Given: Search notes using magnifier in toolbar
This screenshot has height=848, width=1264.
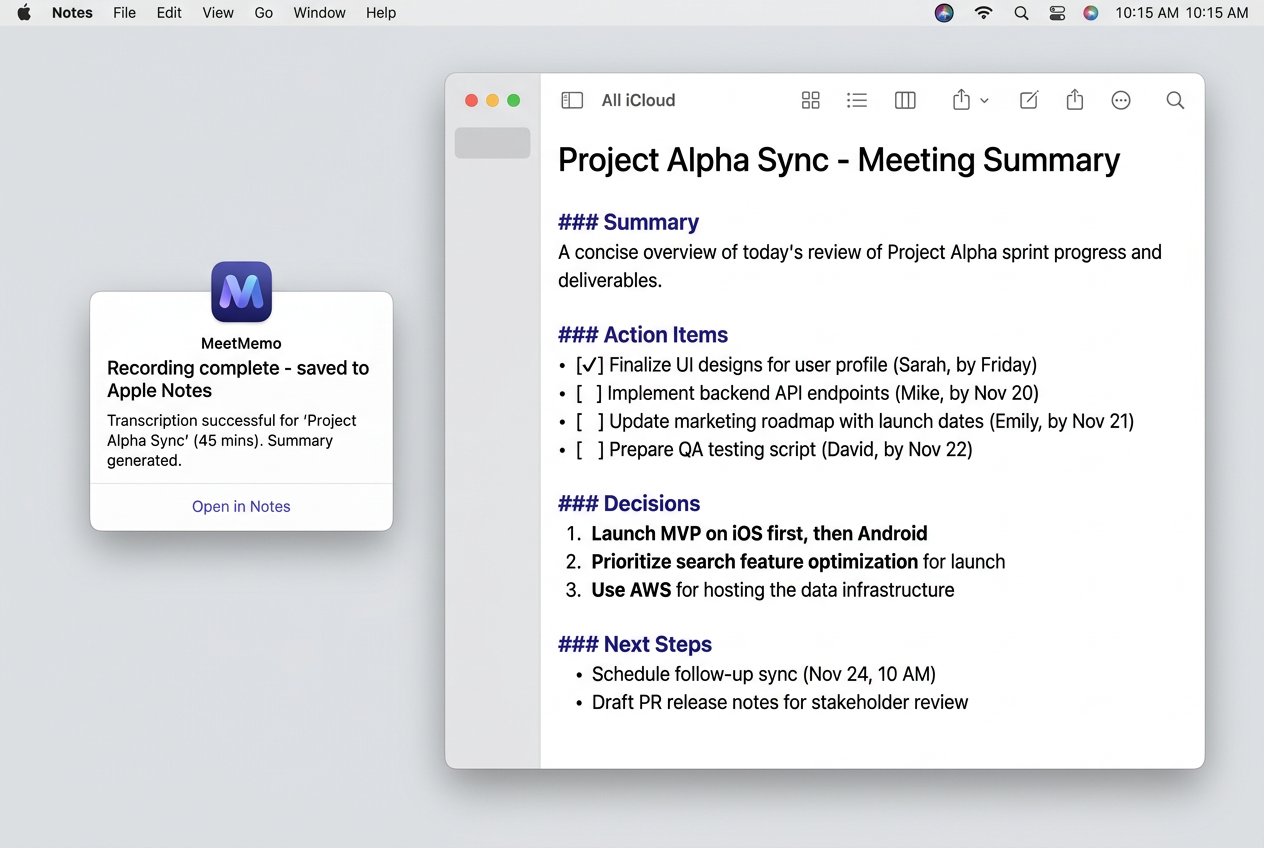Looking at the screenshot, I should pos(1175,100).
